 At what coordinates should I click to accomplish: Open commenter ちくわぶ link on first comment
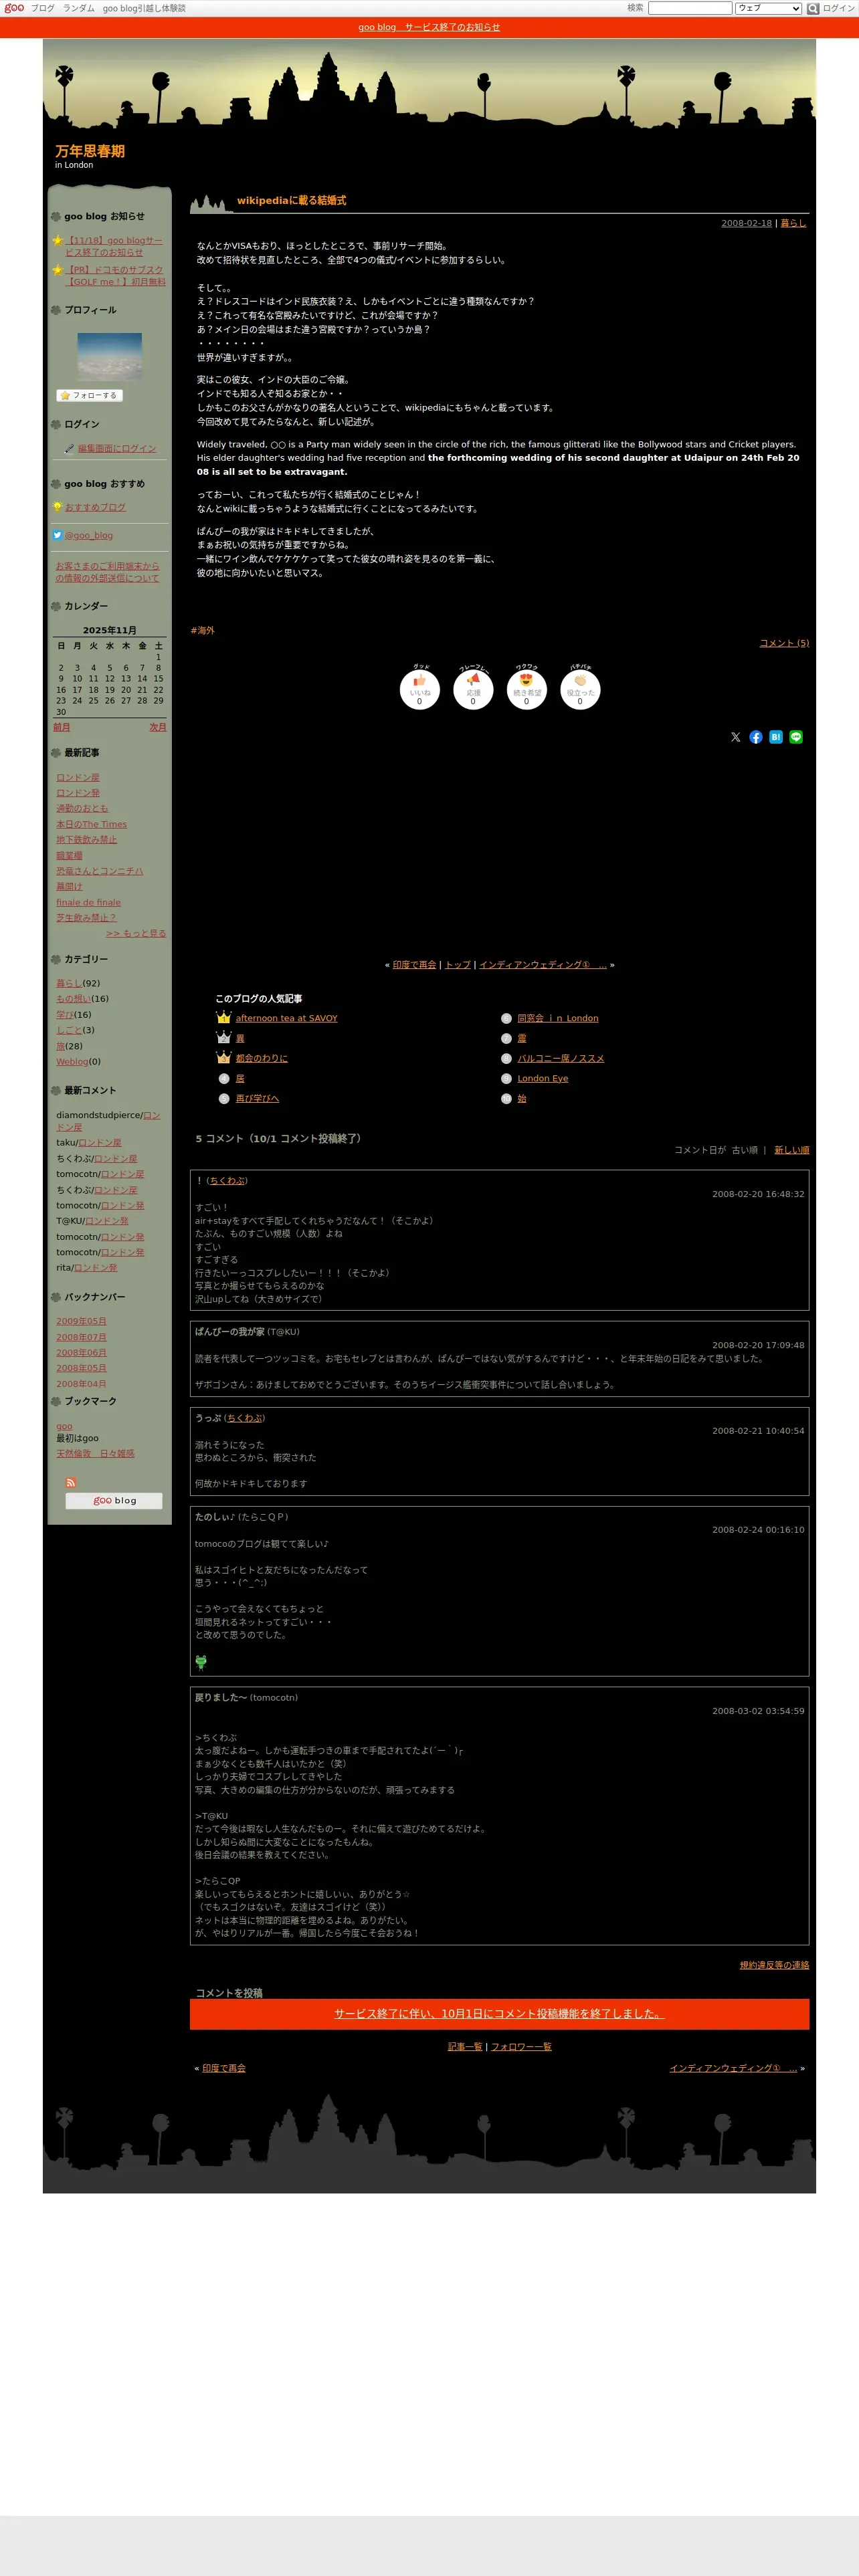[227, 1180]
